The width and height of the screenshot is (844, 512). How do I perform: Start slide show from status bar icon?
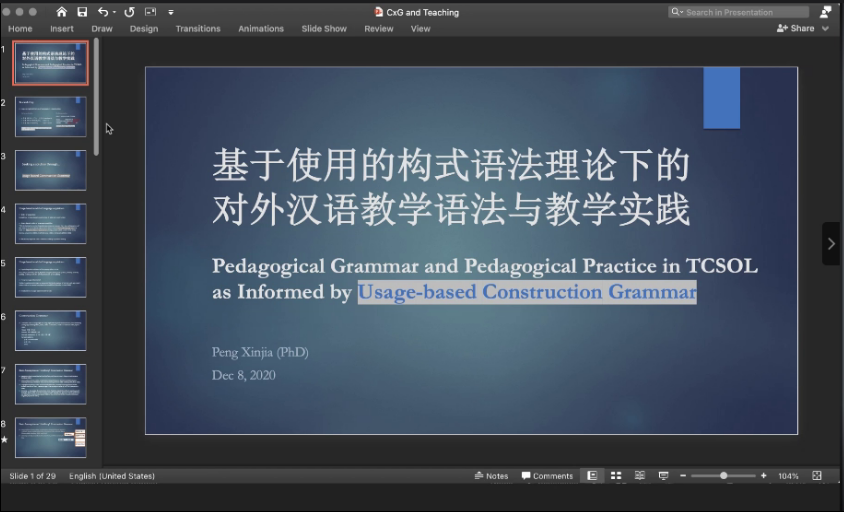663,476
